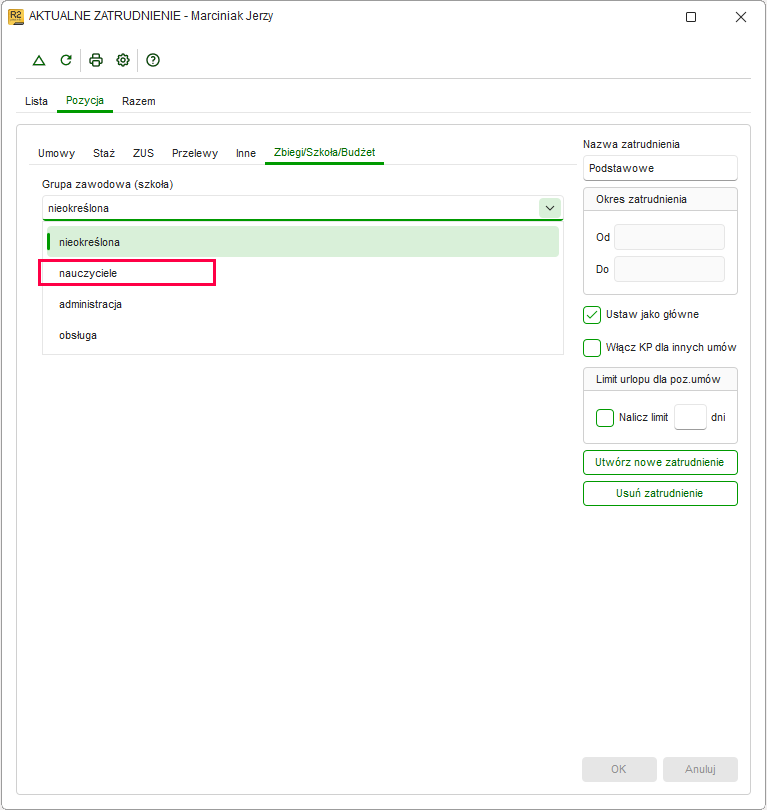Maximize the Aktualne zatrudnienie window

(x=691, y=17)
